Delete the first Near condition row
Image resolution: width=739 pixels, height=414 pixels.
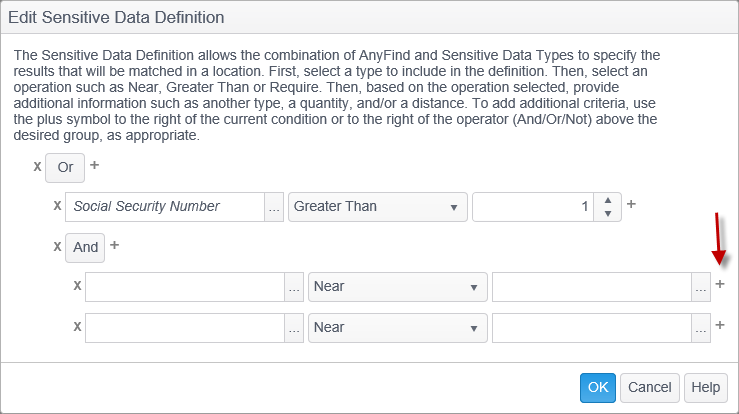[x=77, y=286]
